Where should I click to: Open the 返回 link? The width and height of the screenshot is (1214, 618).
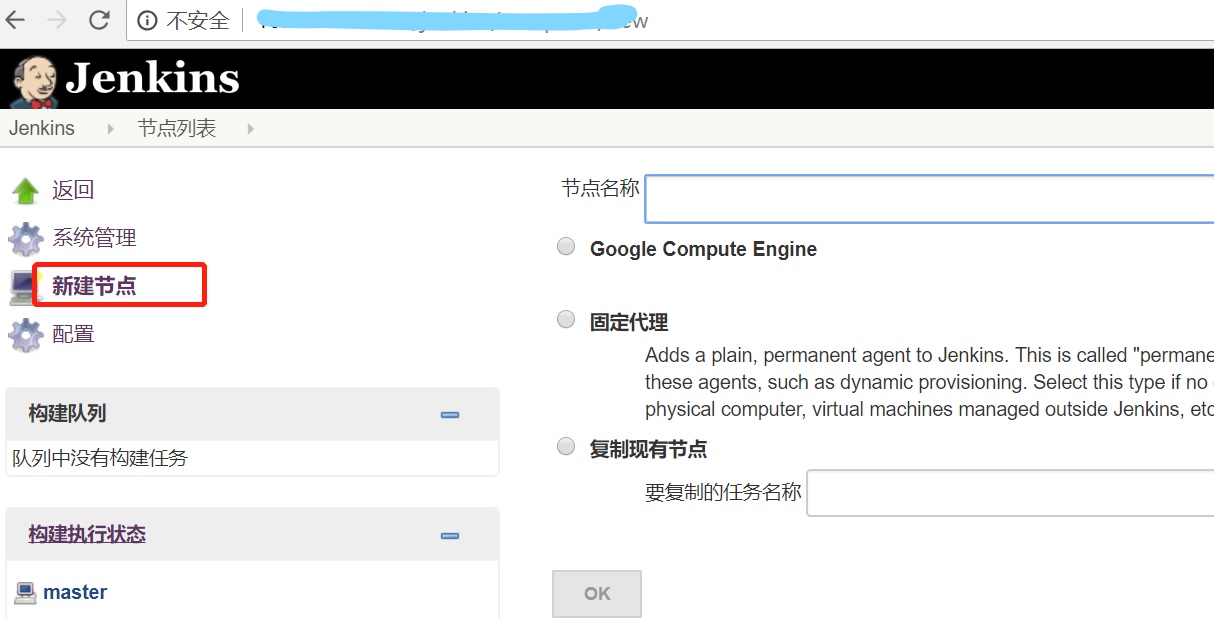[x=73, y=190]
